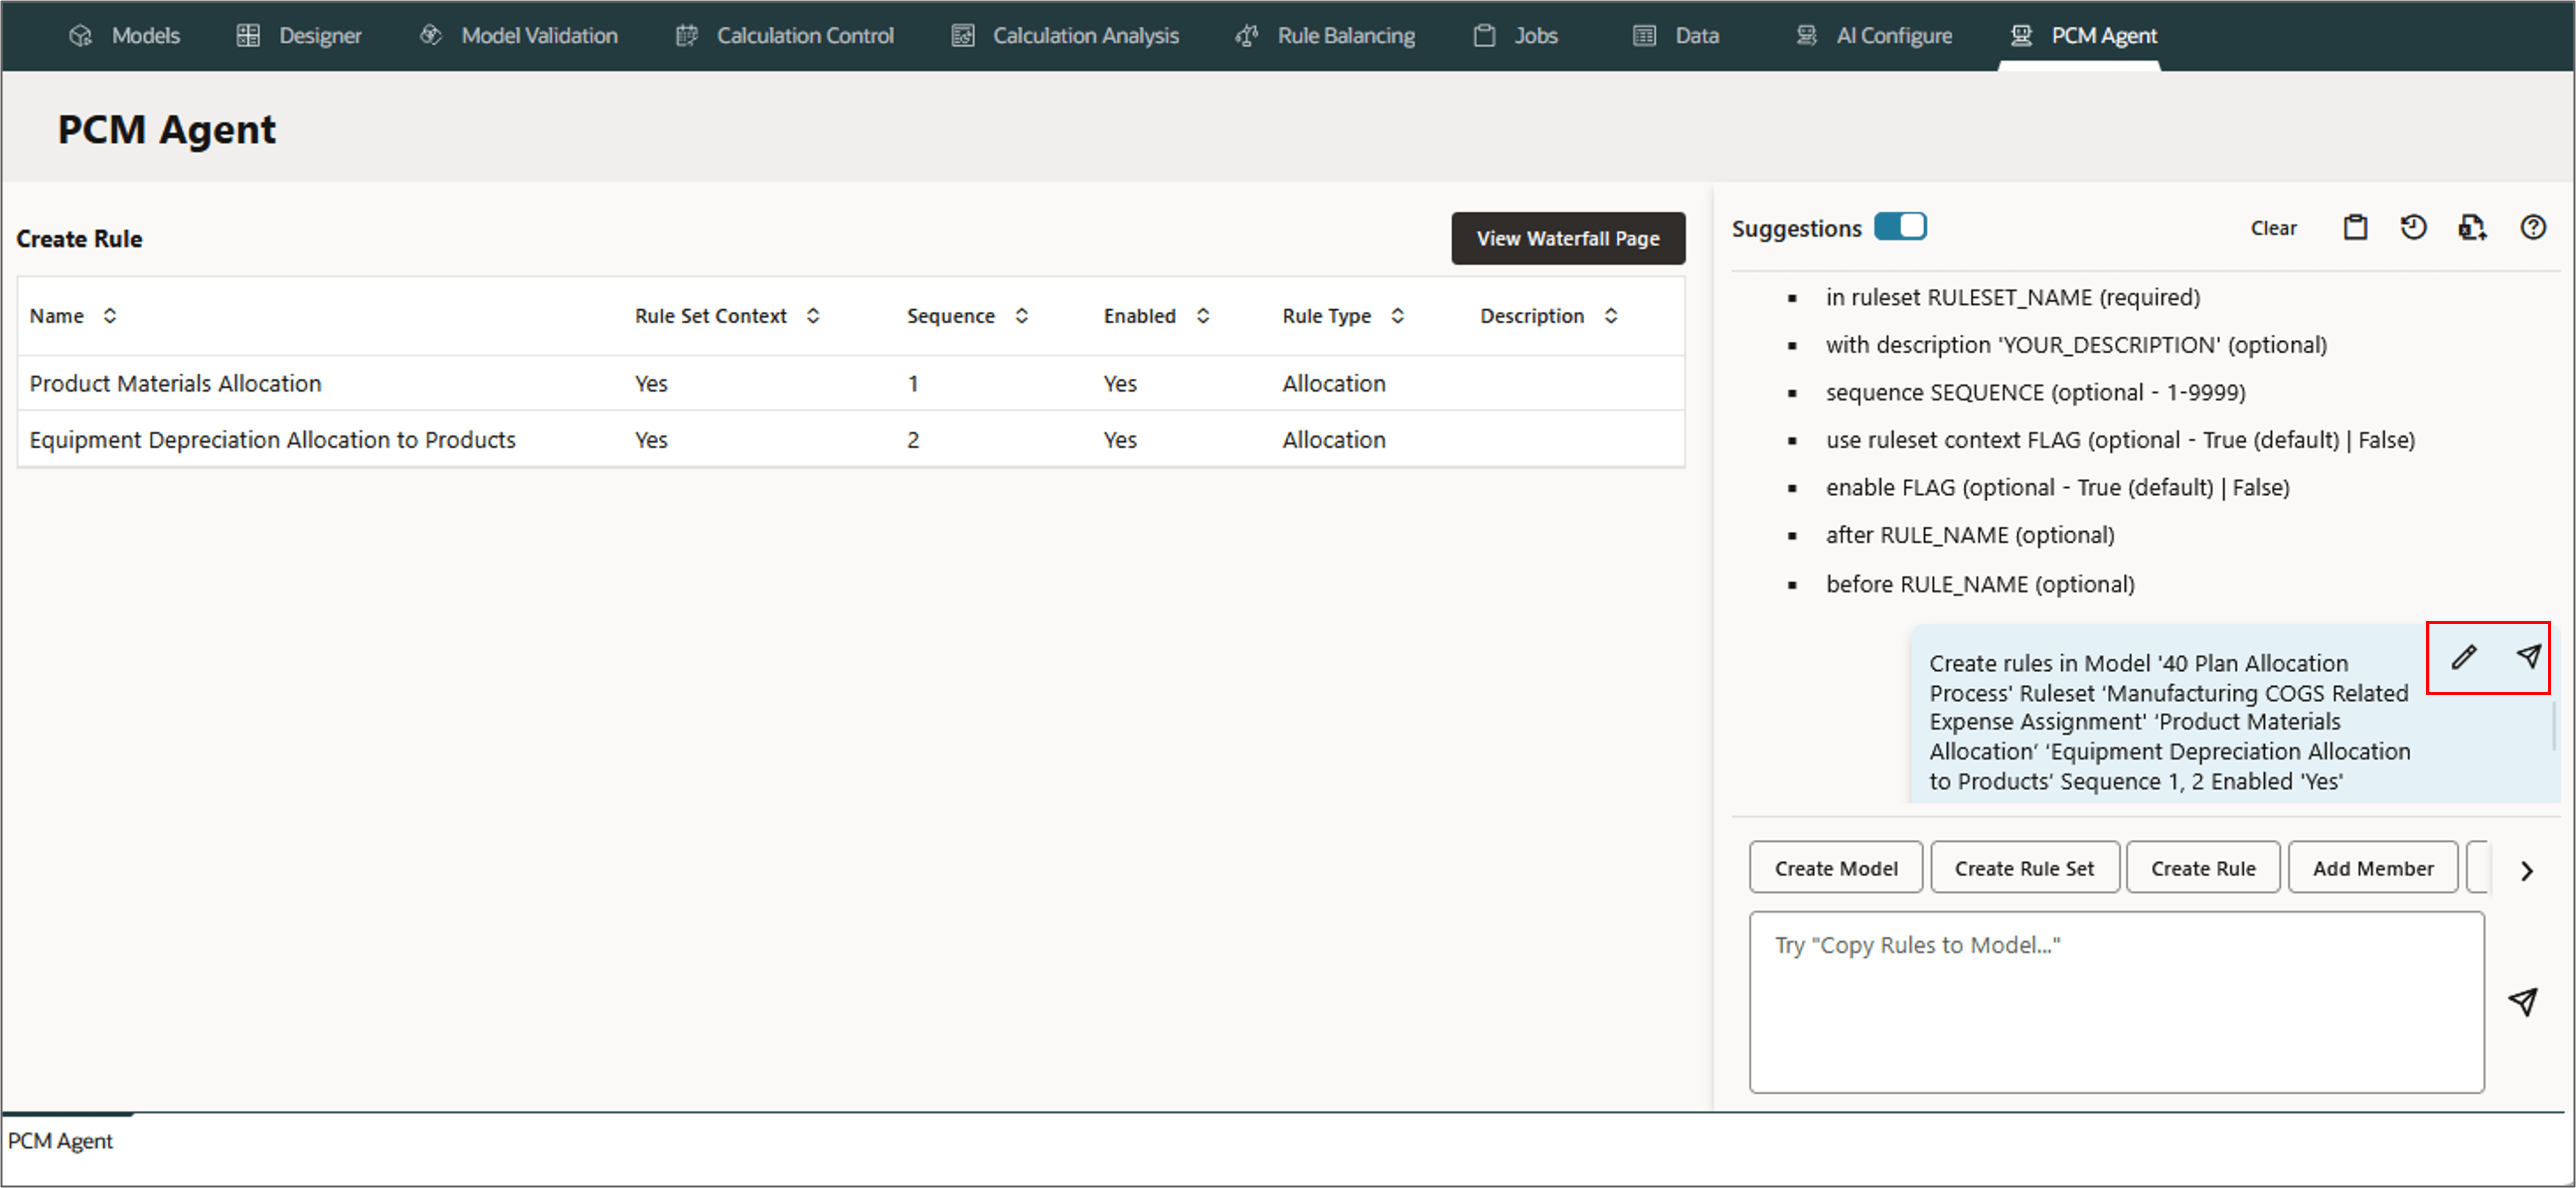Viewport: 2576px width, 1188px height.
Task: Sort by the Name column
Action: pos(110,316)
